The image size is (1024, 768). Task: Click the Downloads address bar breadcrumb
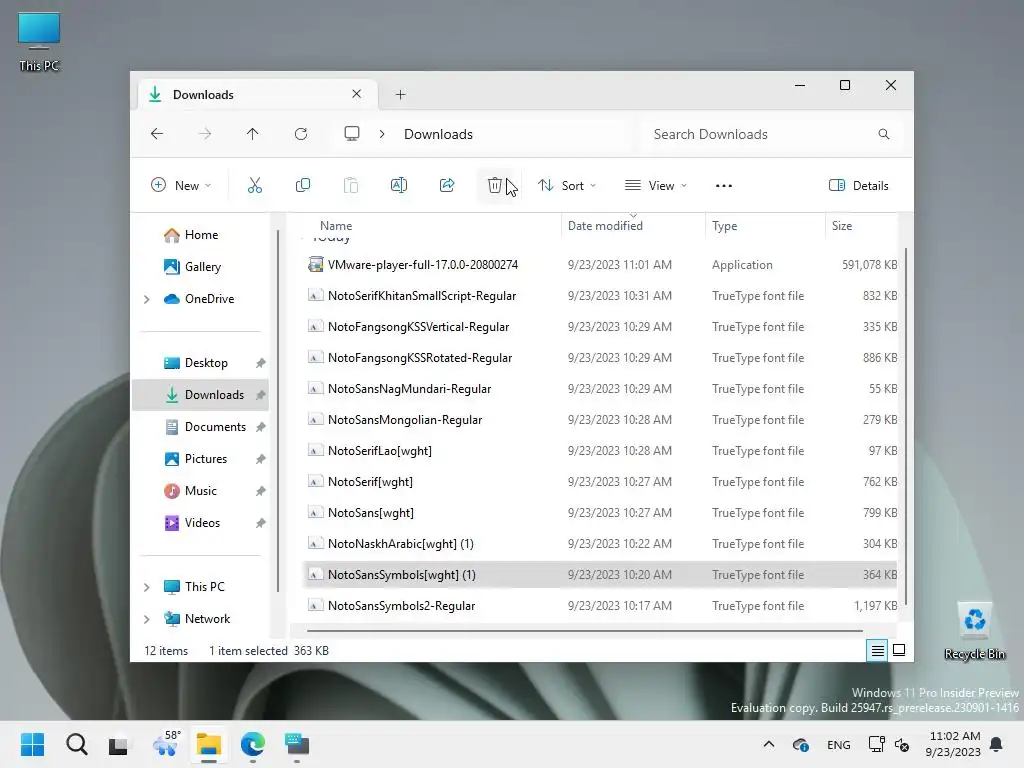pyautogui.click(x=438, y=134)
